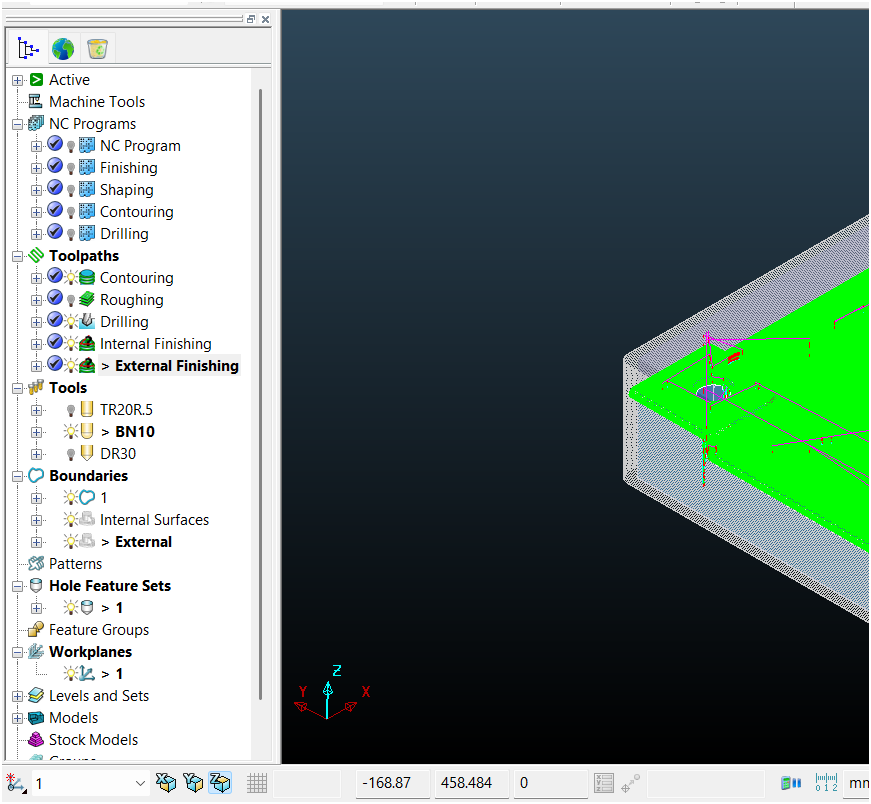Click the Z coordinate field 0
The width and height of the screenshot is (871, 804).
pos(550,783)
